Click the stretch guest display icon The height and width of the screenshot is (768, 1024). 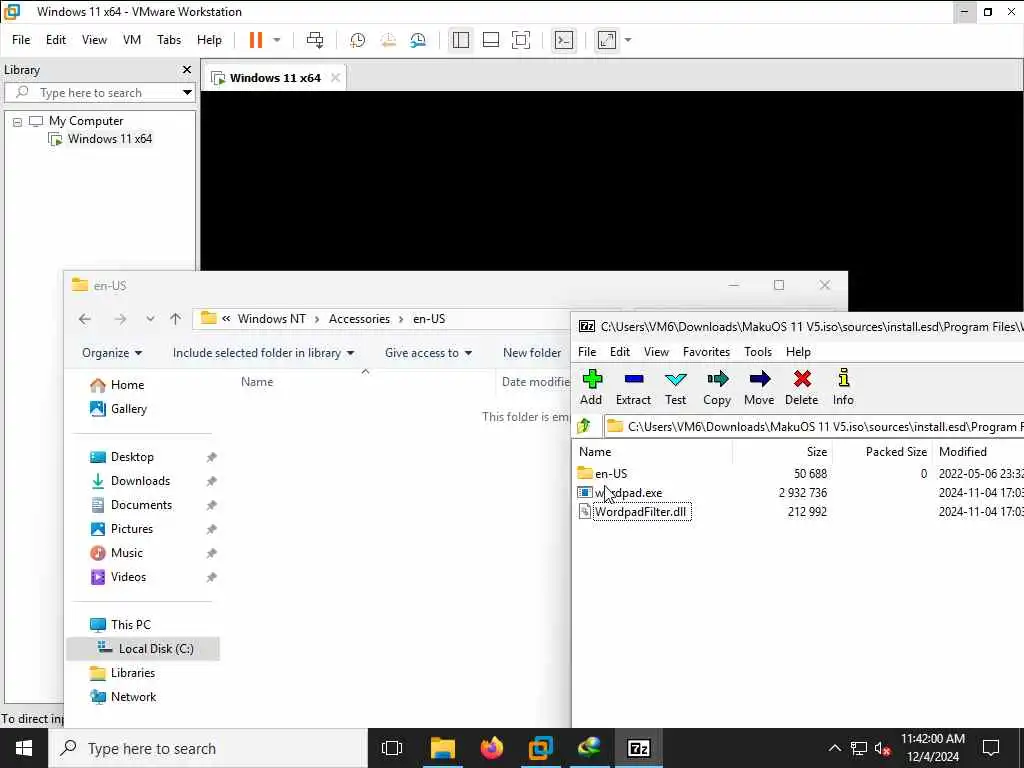click(x=607, y=40)
